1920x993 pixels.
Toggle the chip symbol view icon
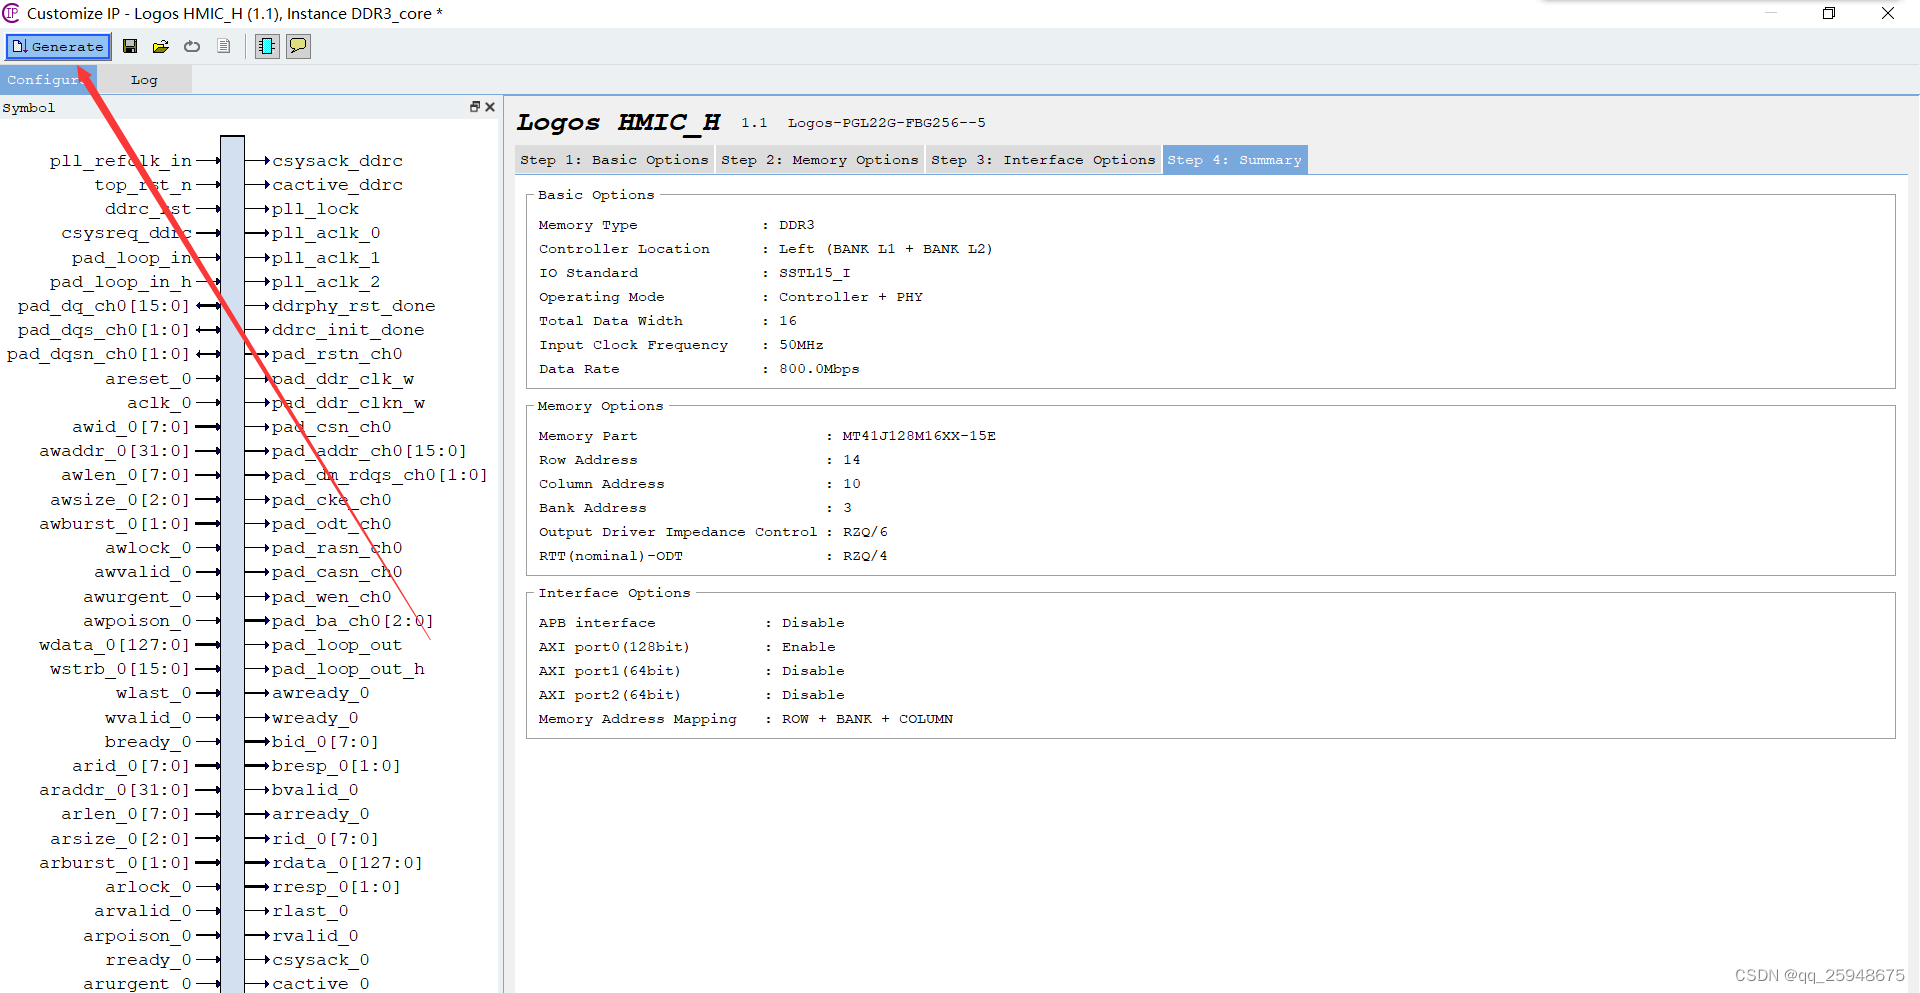click(x=267, y=46)
